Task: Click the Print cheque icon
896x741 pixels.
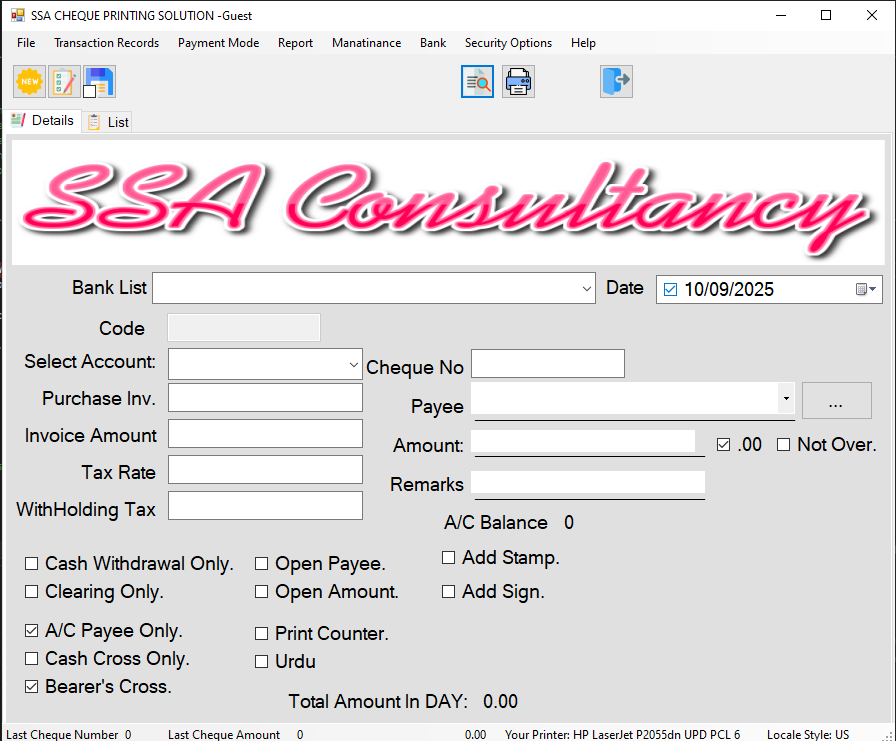Action: pos(518,81)
